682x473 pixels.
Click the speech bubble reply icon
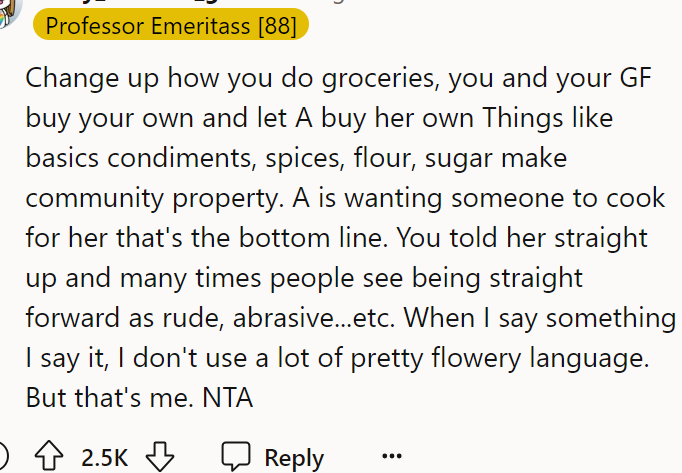(236, 457)
